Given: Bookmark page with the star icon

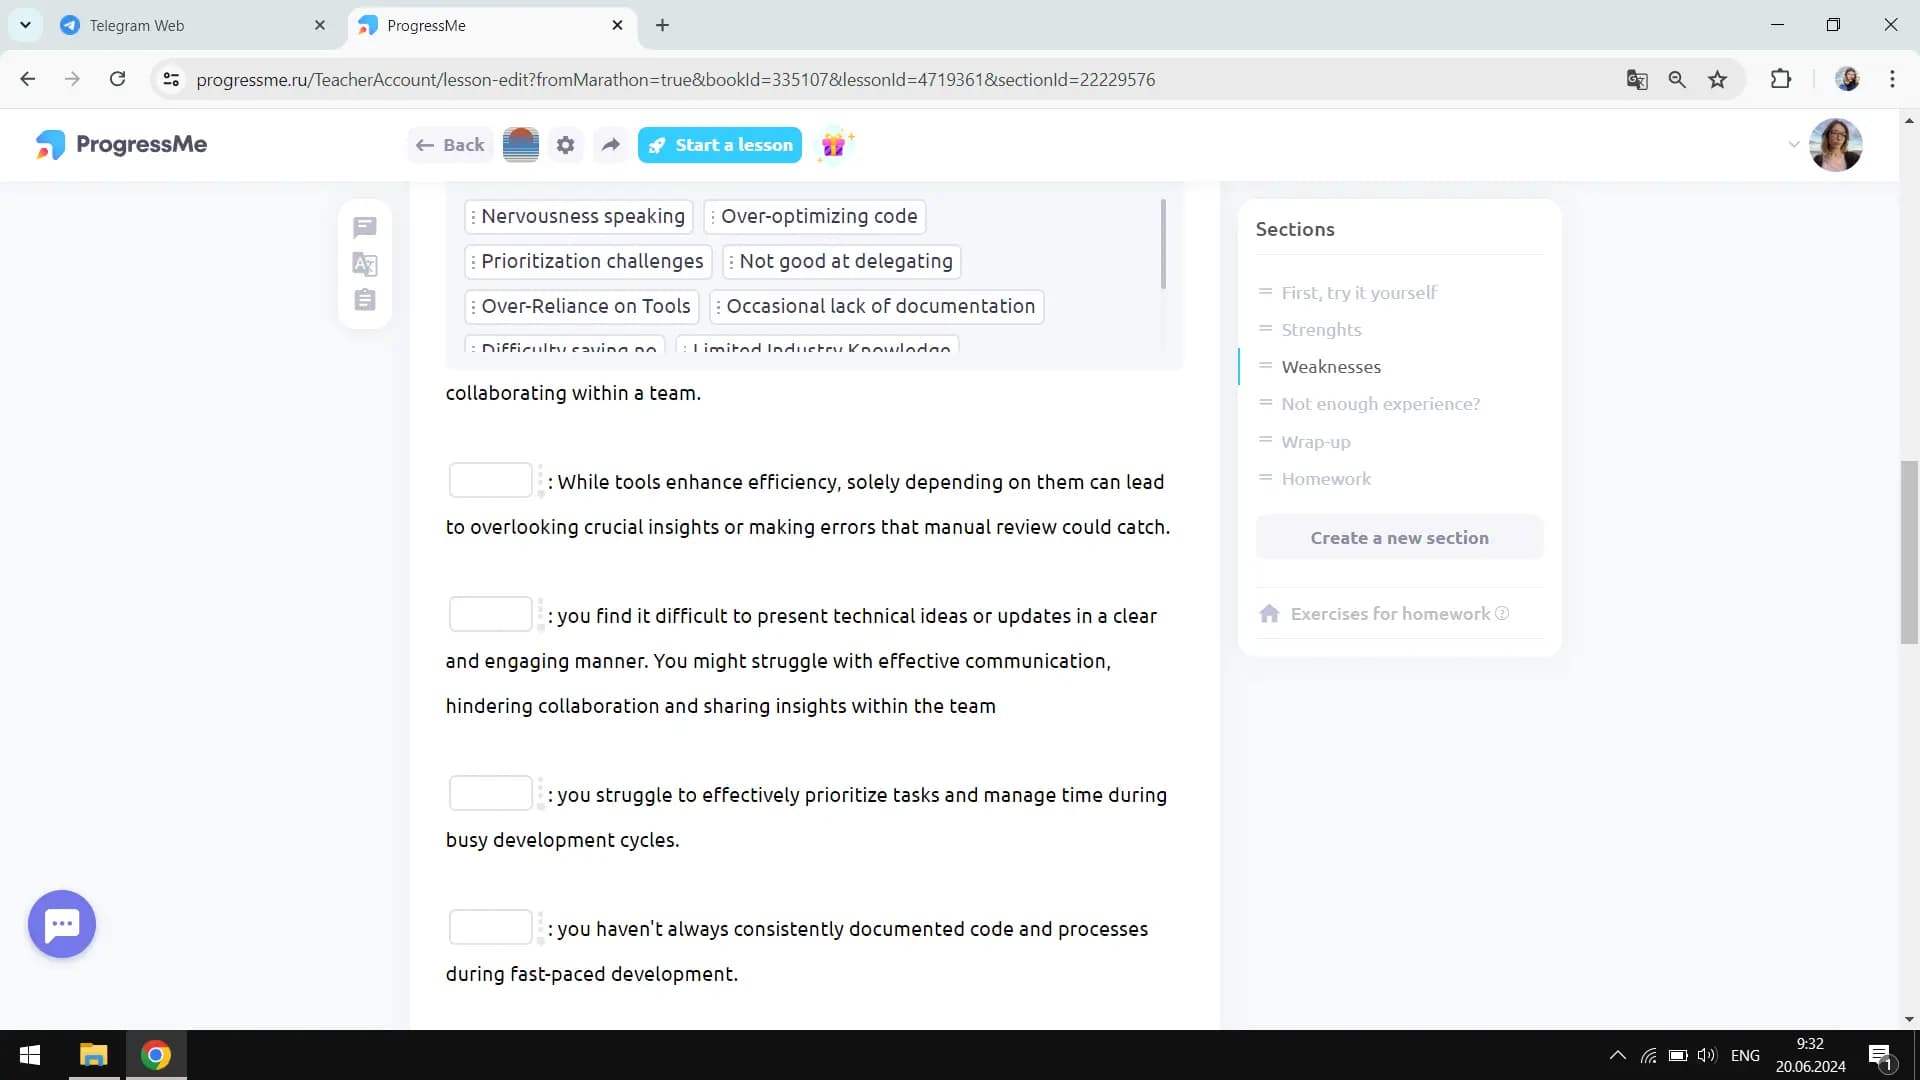Looking at the screenshot, I should tap(1718, 80).
